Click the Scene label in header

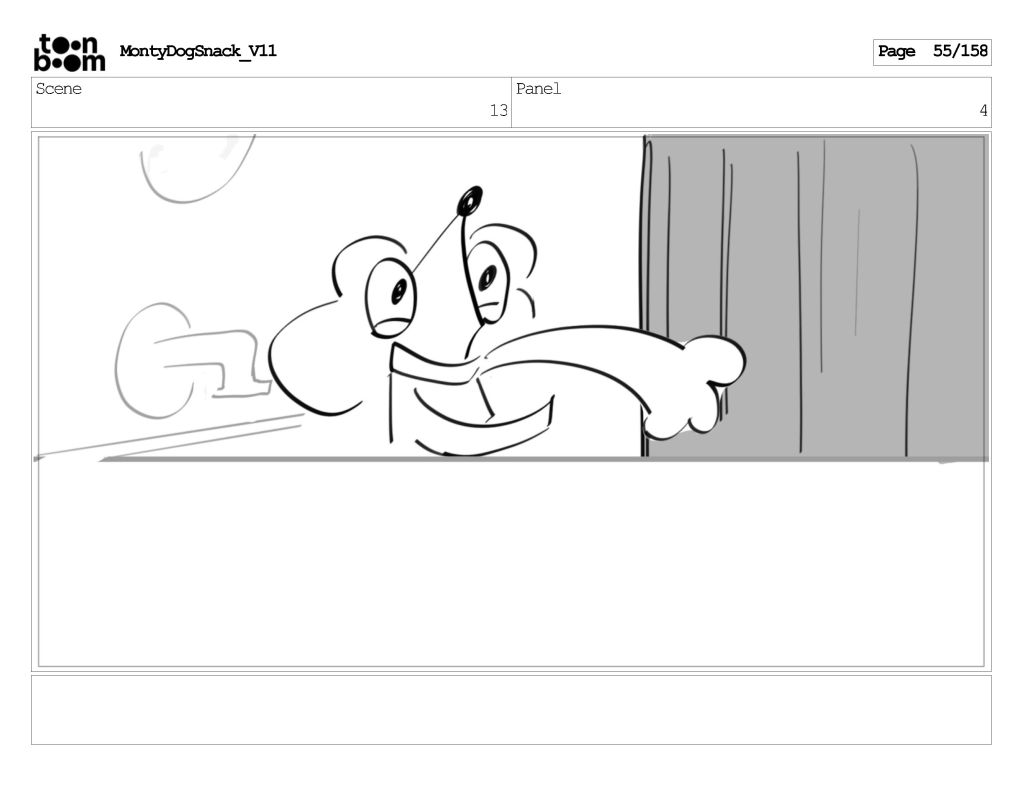[x=59, y=89]
